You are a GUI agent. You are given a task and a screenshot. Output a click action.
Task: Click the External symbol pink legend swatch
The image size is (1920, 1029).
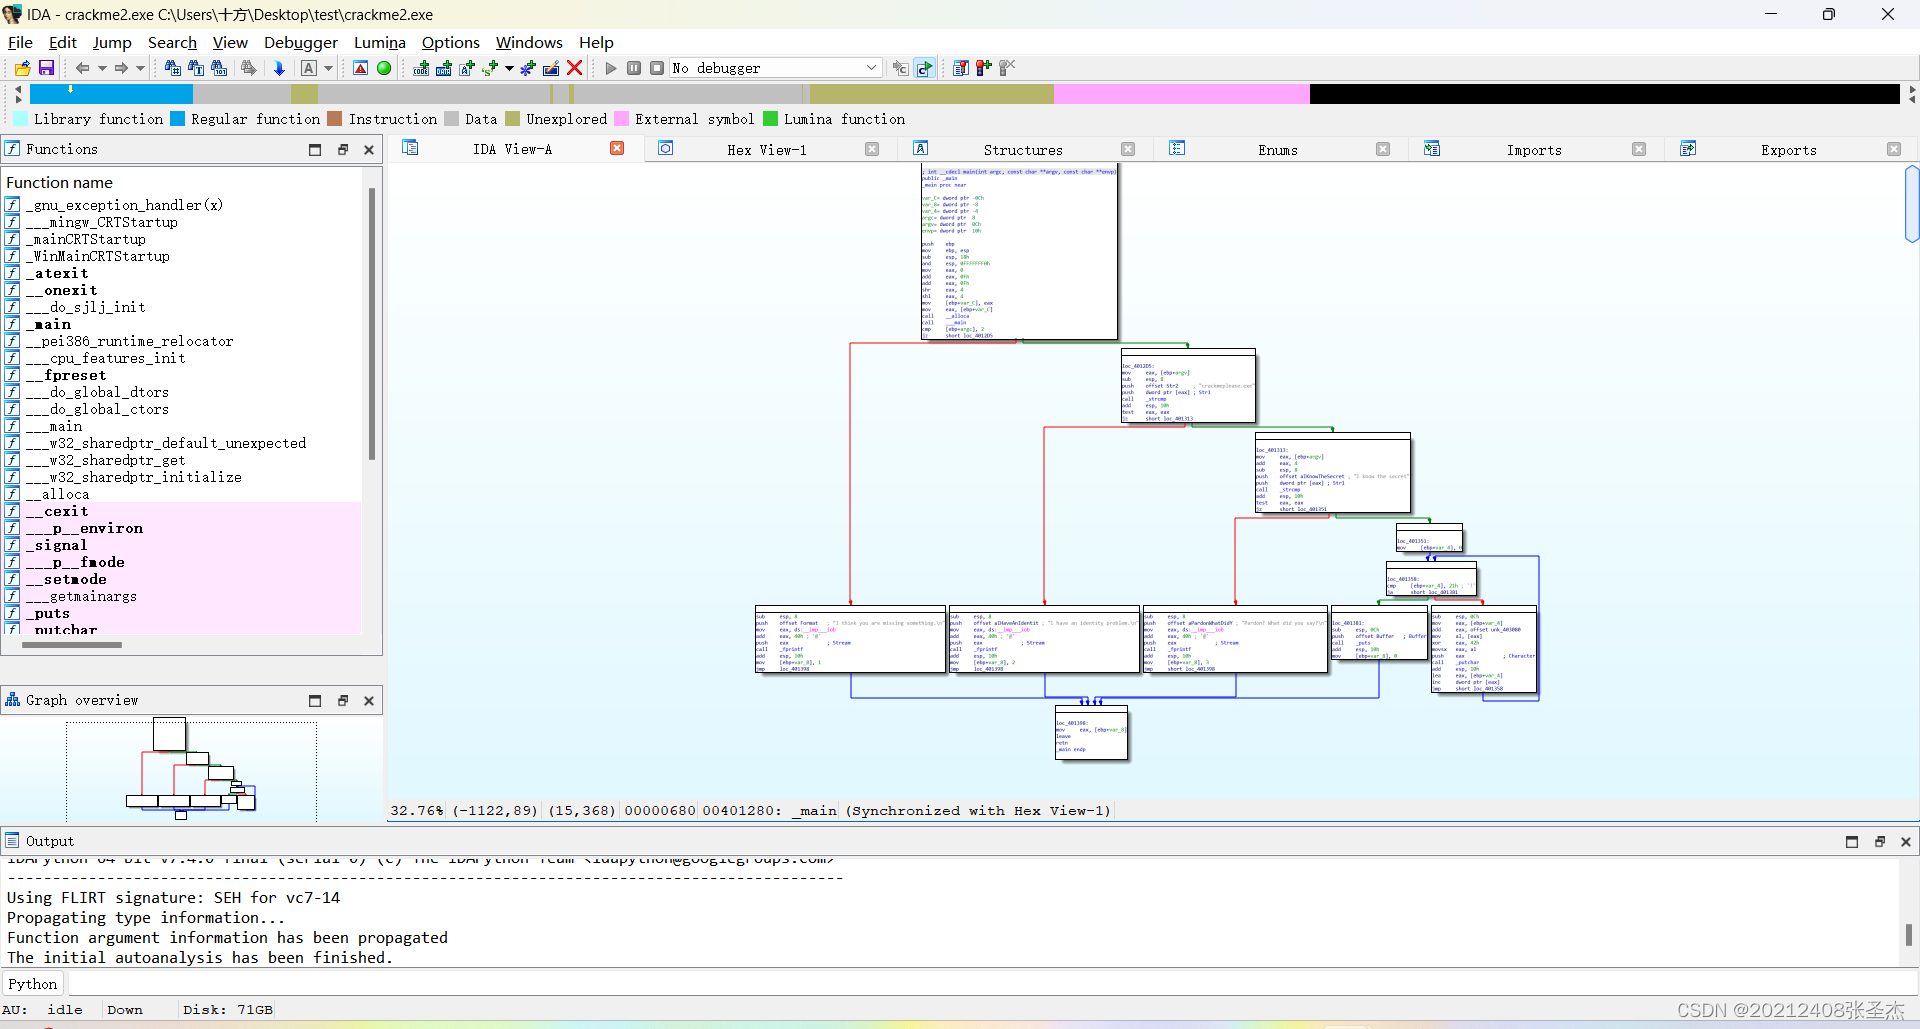point(621,119)
